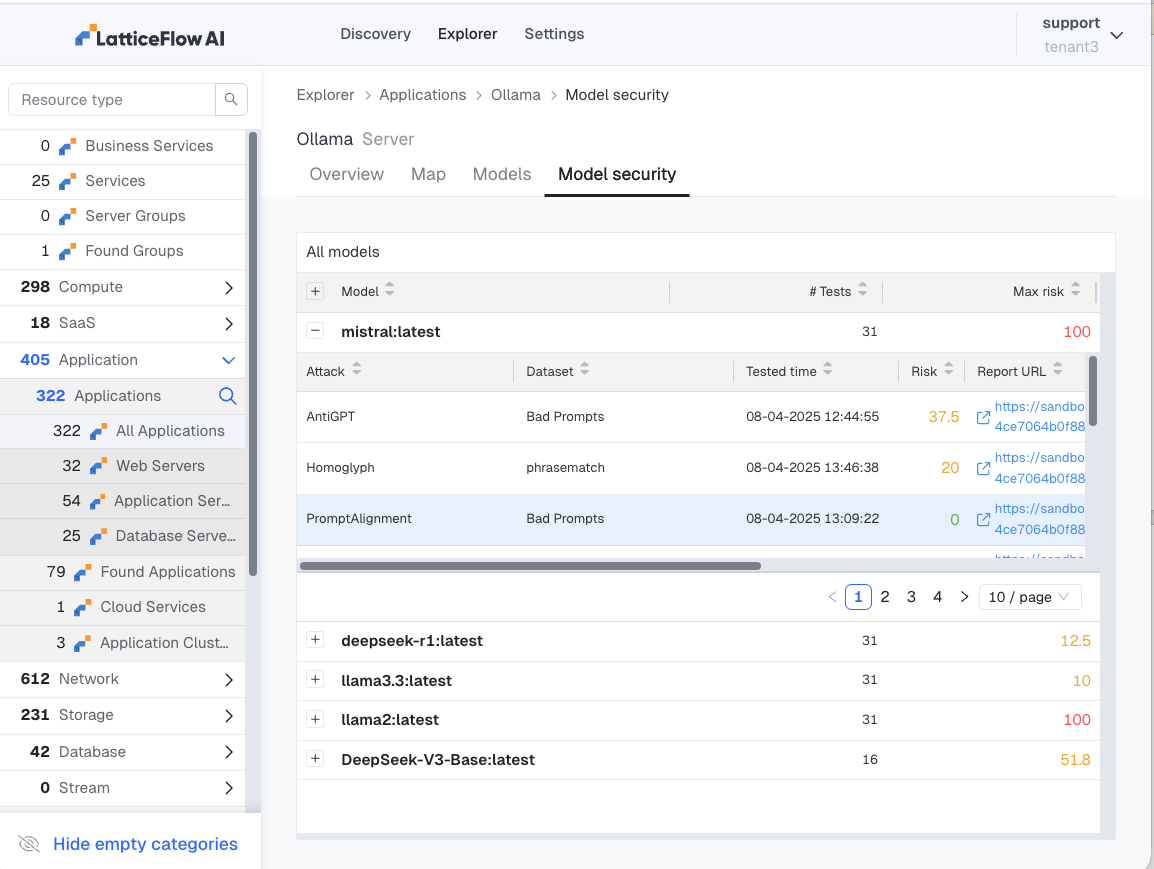The width and height of the screenshot is (1154, 869).
Task: Open the Homoglyph report external link icon
Action: [x=983, y=468]
